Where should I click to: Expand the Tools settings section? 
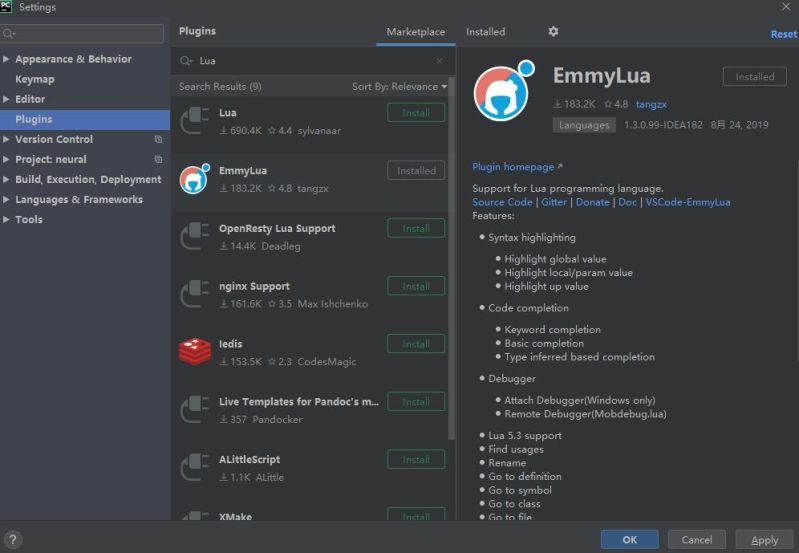pos(6,219)
